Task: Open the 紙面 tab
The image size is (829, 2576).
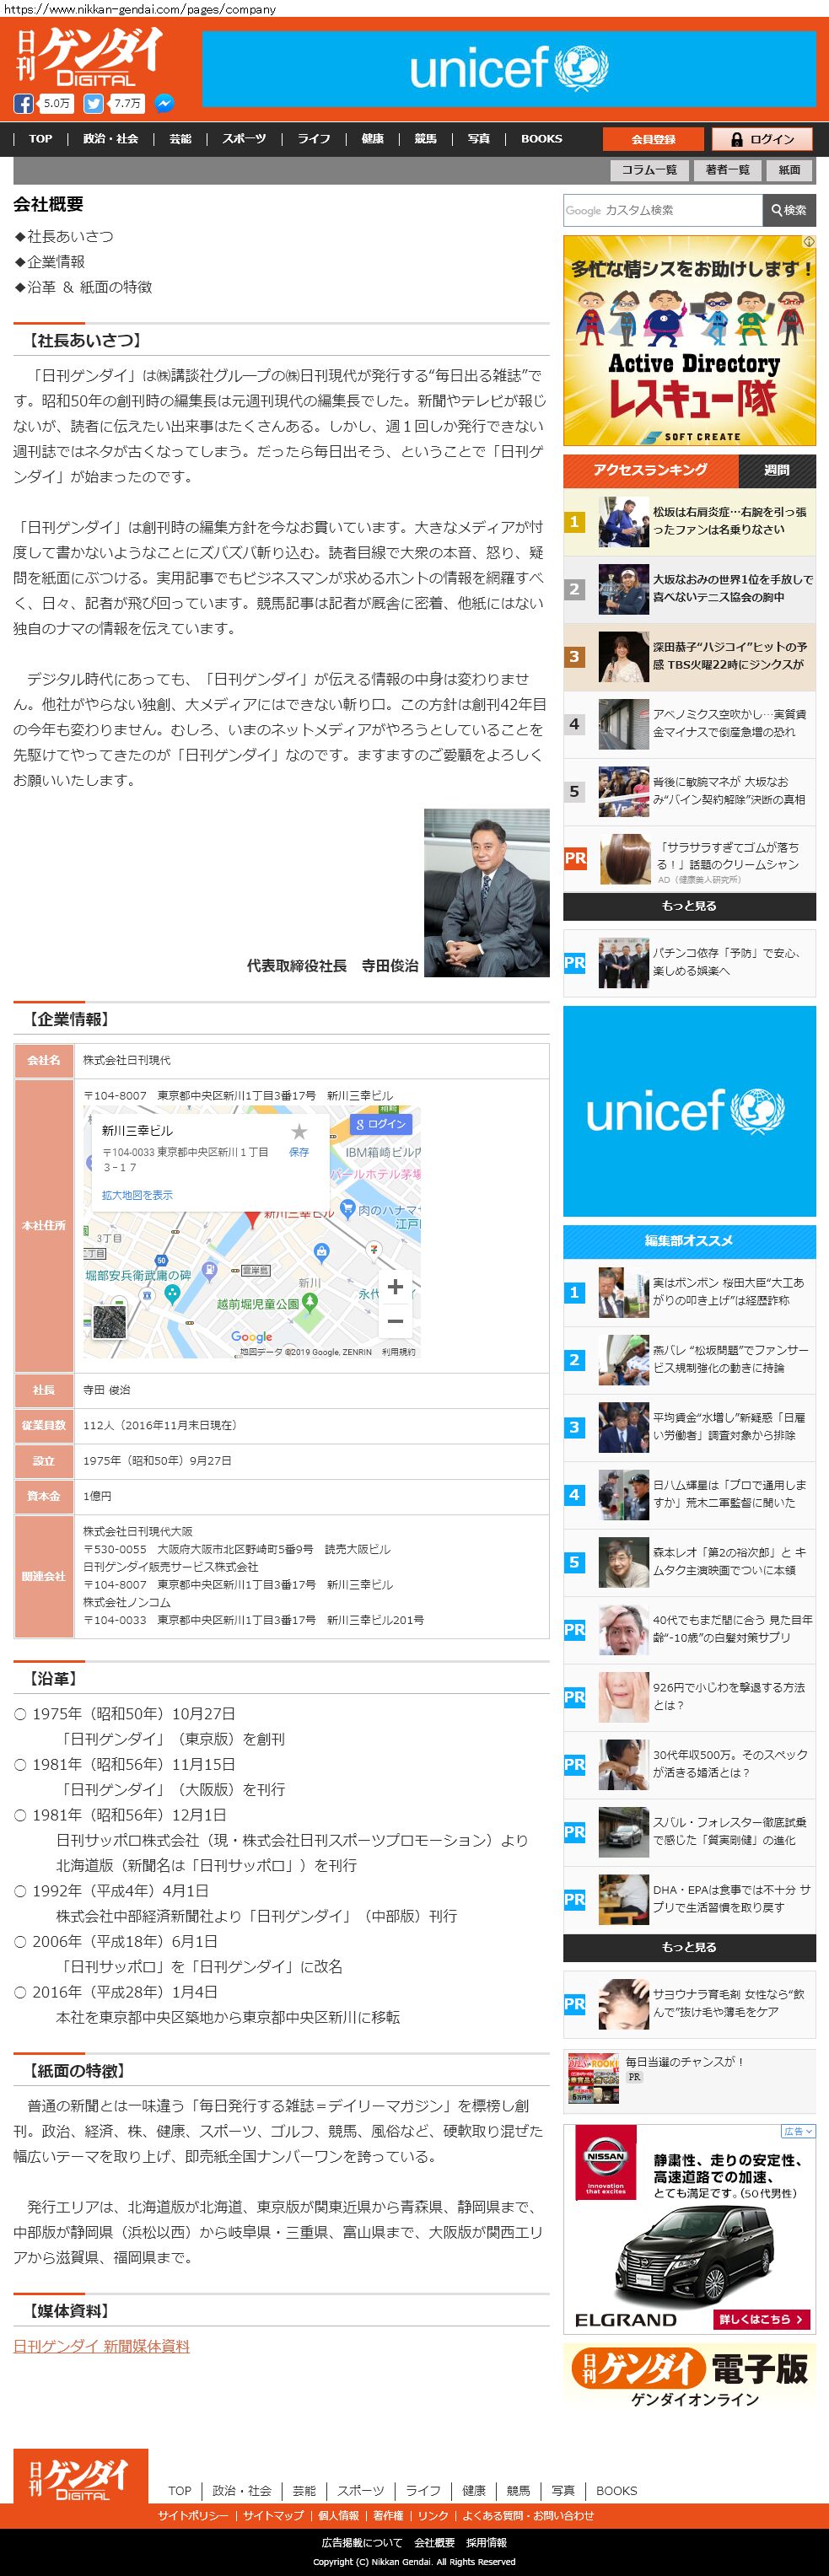Action: pyautogui.click(x=790, y=170)
